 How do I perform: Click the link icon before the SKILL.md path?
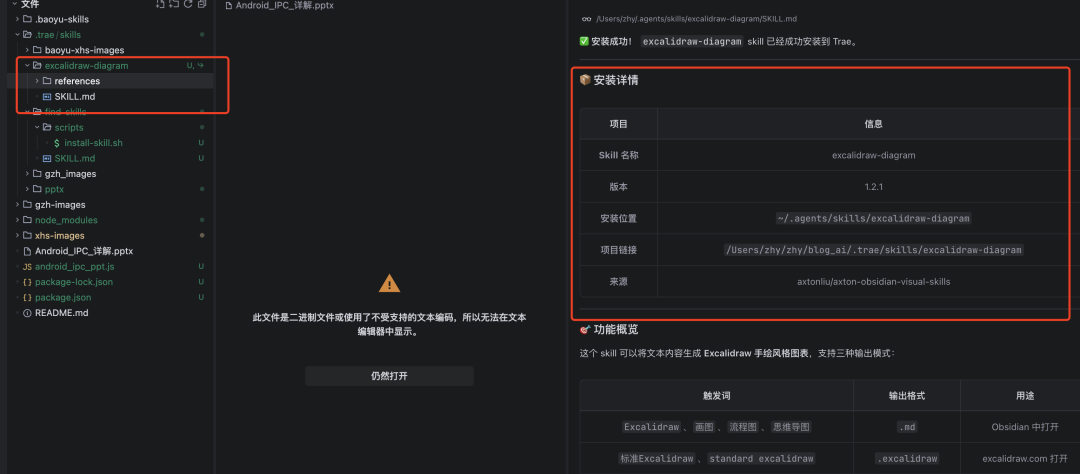click(x=586, y=19)
